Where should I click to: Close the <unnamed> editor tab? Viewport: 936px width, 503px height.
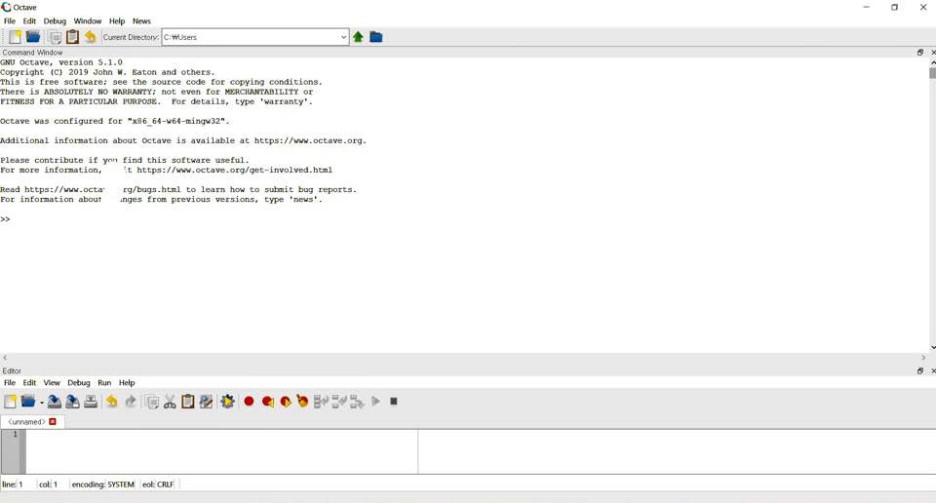53,422
